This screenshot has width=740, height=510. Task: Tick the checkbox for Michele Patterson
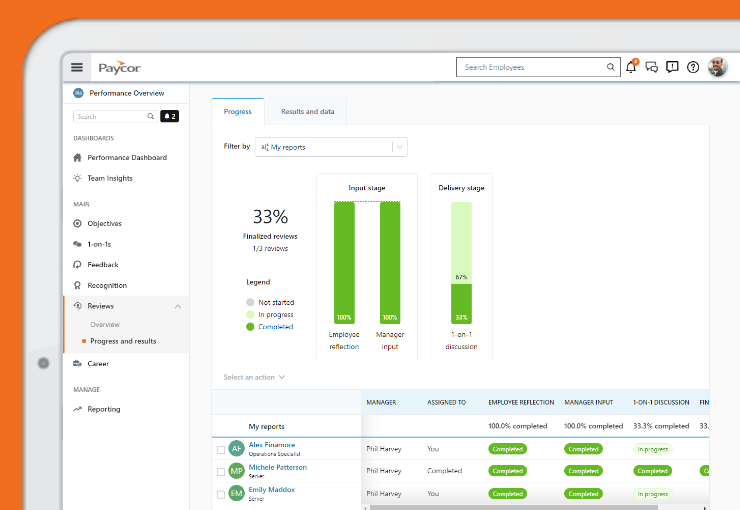point(220,472)
